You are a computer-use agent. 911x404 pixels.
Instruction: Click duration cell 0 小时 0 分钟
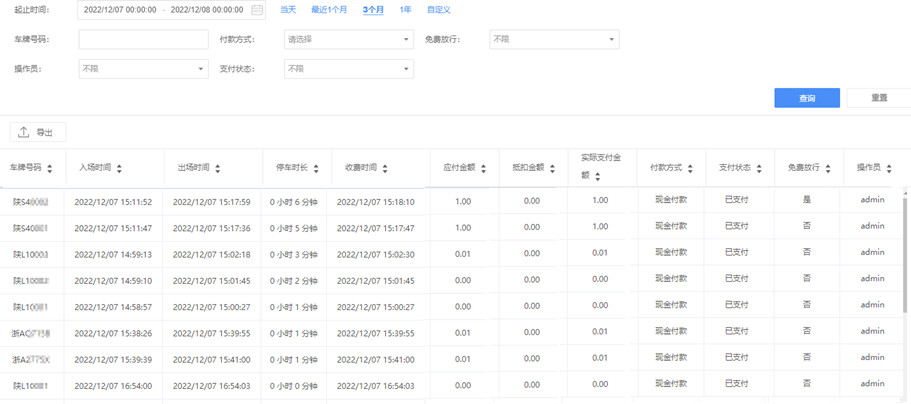[x=294, y=385]
